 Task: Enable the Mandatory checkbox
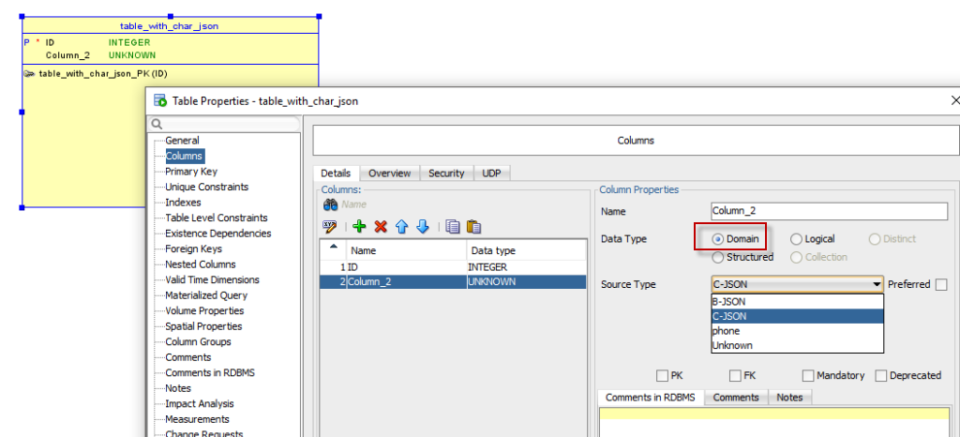(808, 376)
